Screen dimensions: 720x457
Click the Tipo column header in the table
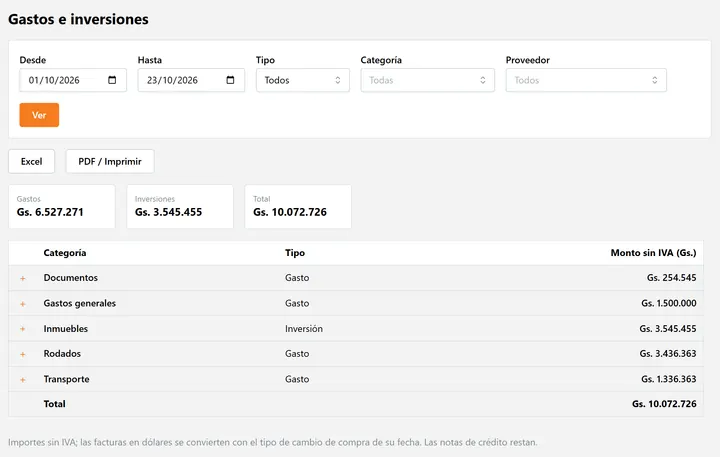(295, 253)
